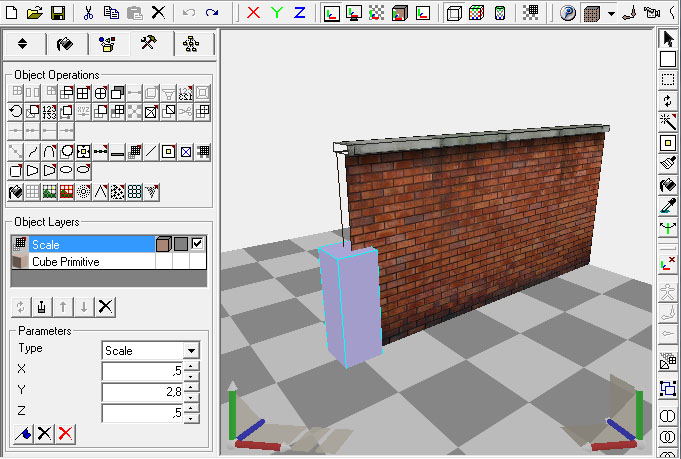Toggle the green Y axis constraint
Screen dimensions: 681x459
point(277,13)
